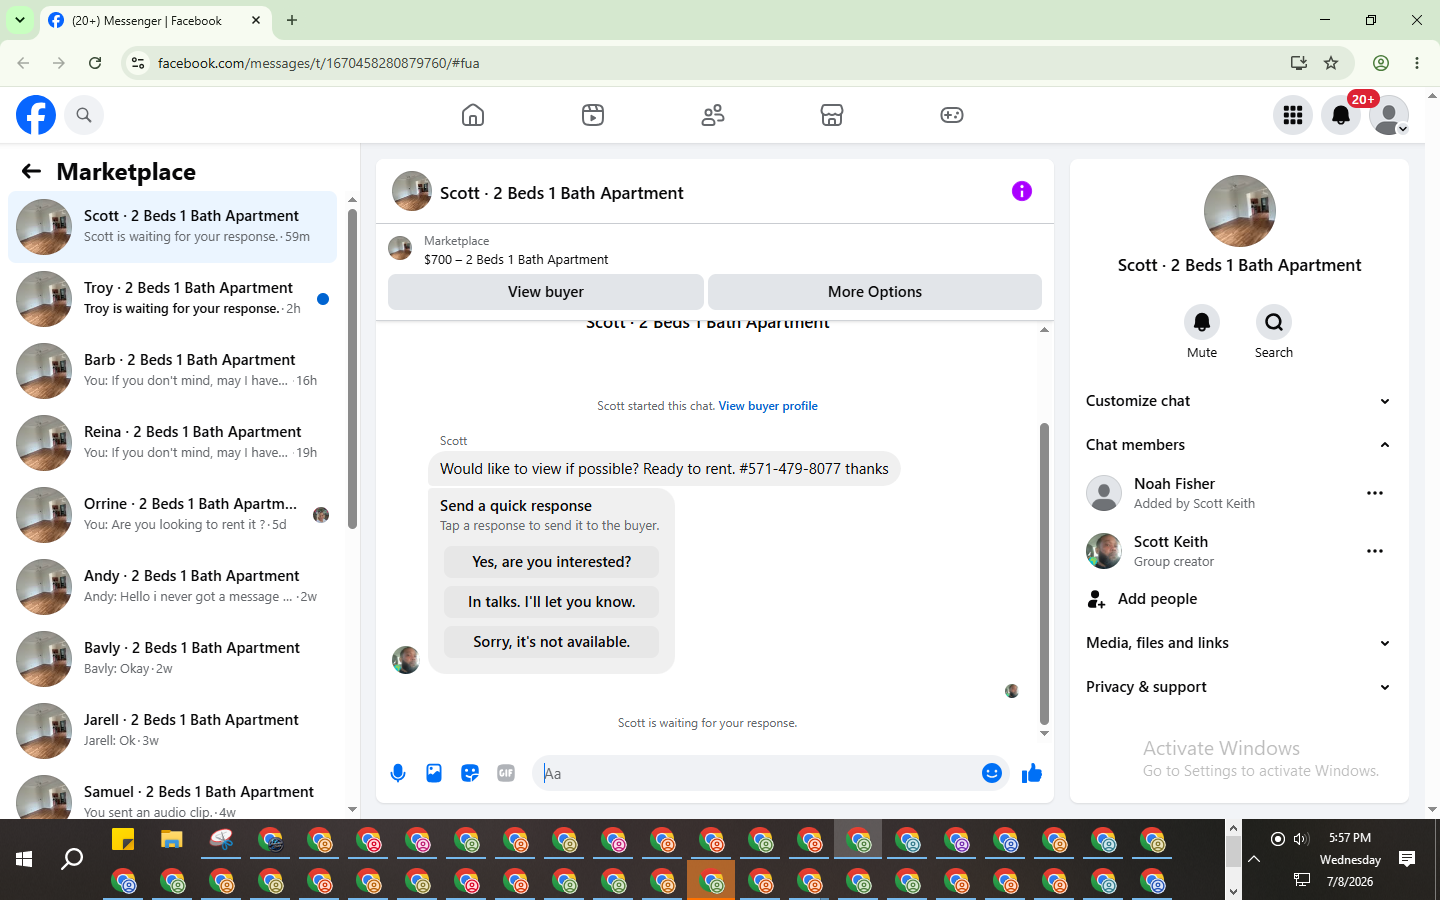Open the View buyer profile link
1440x900 pixels.
768,406
